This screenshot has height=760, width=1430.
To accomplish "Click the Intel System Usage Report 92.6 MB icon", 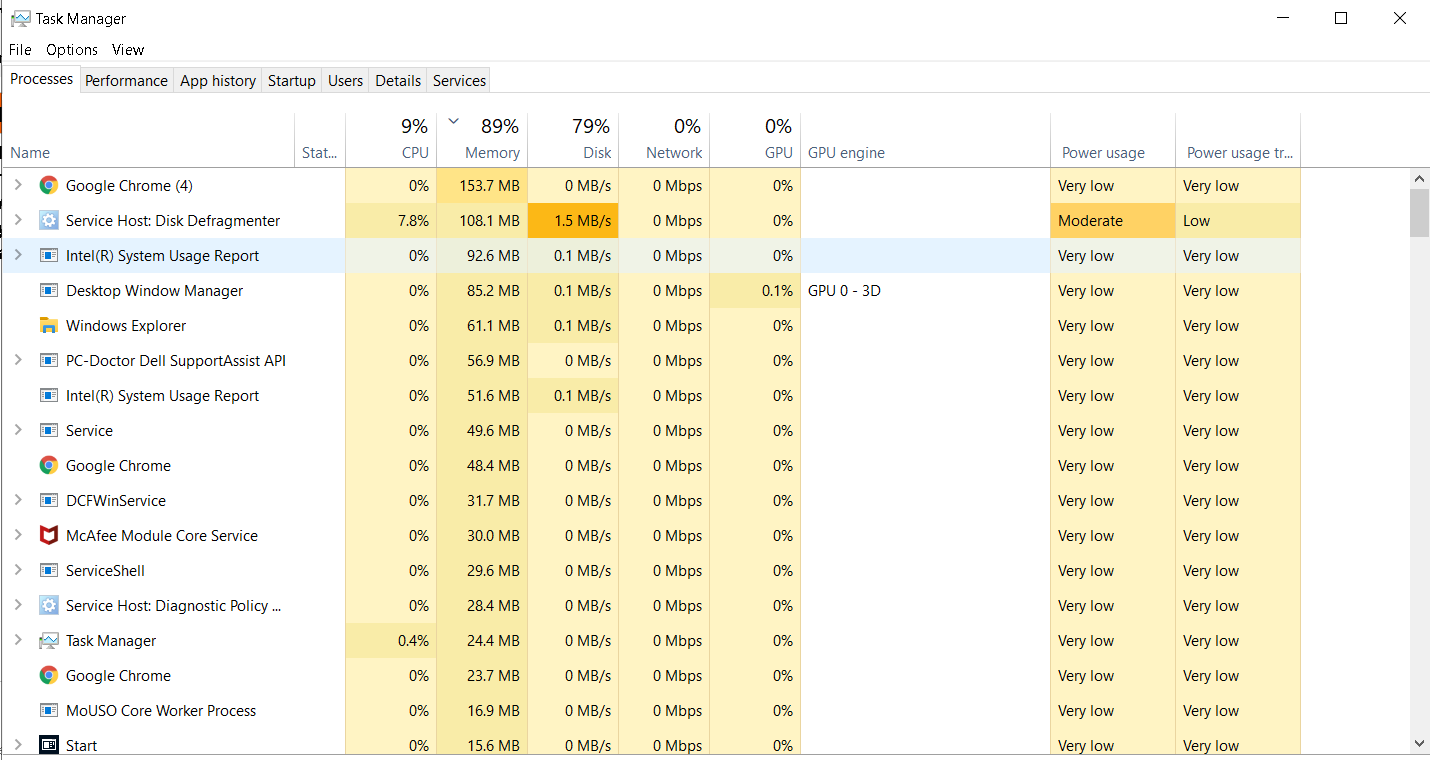I will point(48,255).
